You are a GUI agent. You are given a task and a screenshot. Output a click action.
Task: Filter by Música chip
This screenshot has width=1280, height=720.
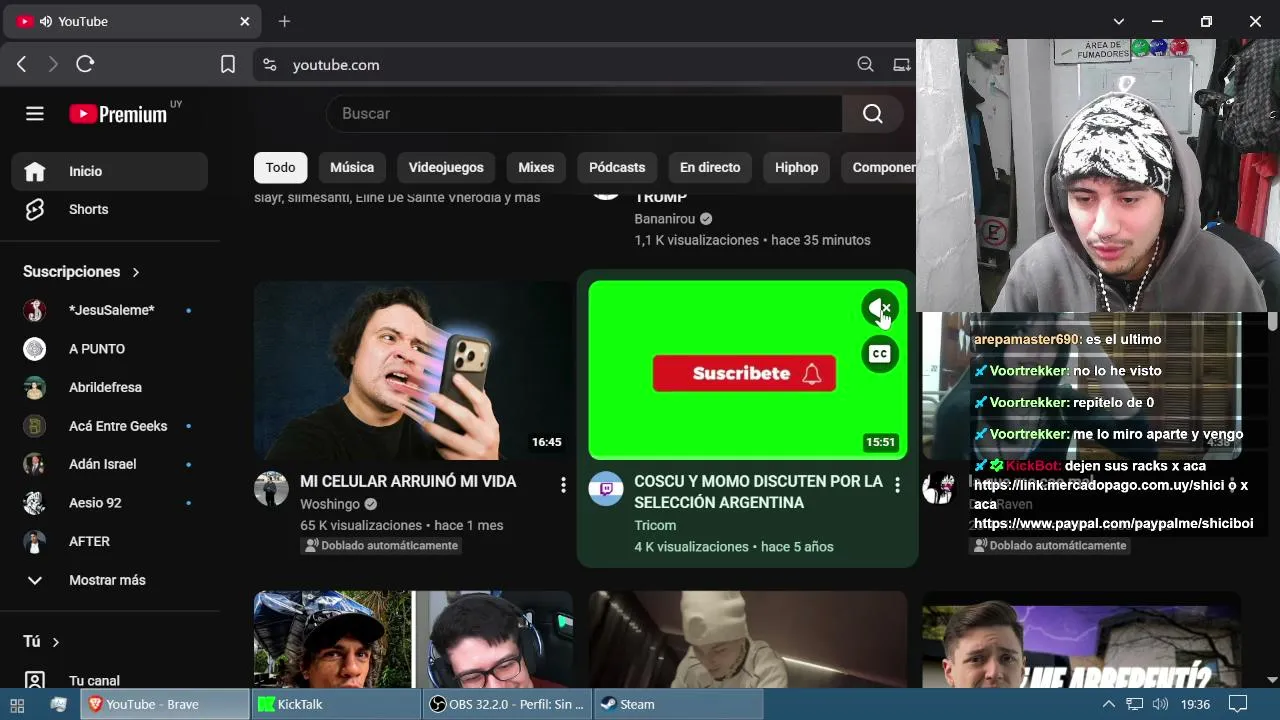click(x=352, y=168)
